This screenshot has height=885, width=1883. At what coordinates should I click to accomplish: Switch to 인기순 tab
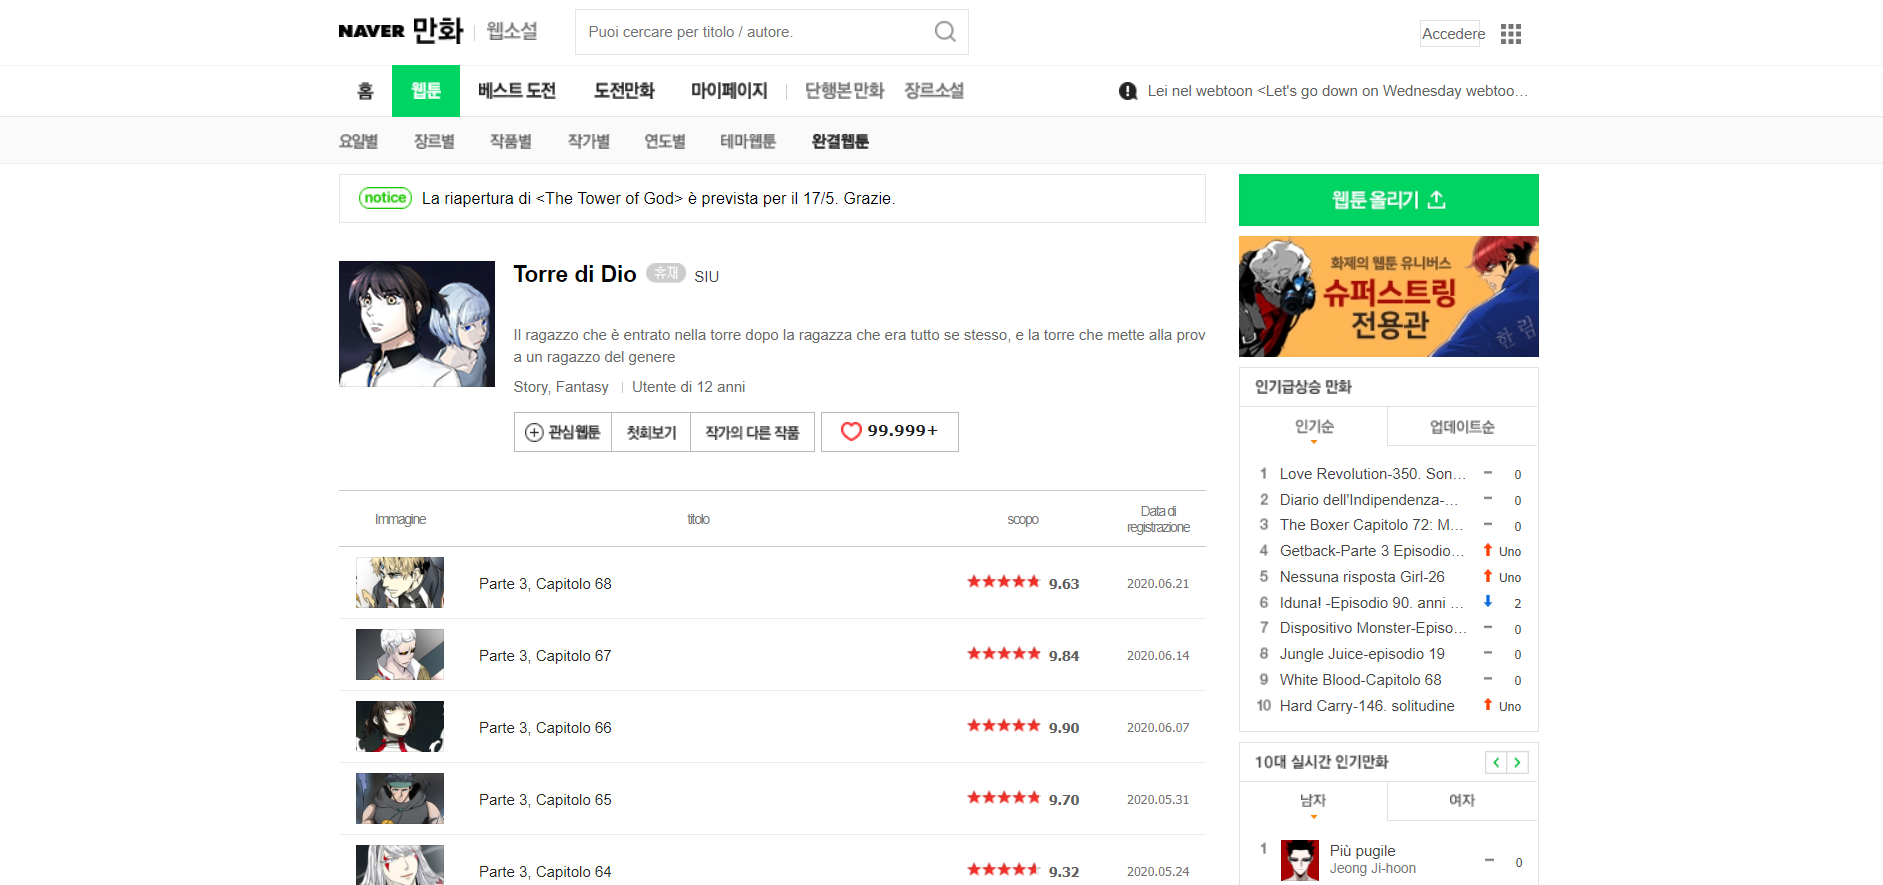[1314, 427]
